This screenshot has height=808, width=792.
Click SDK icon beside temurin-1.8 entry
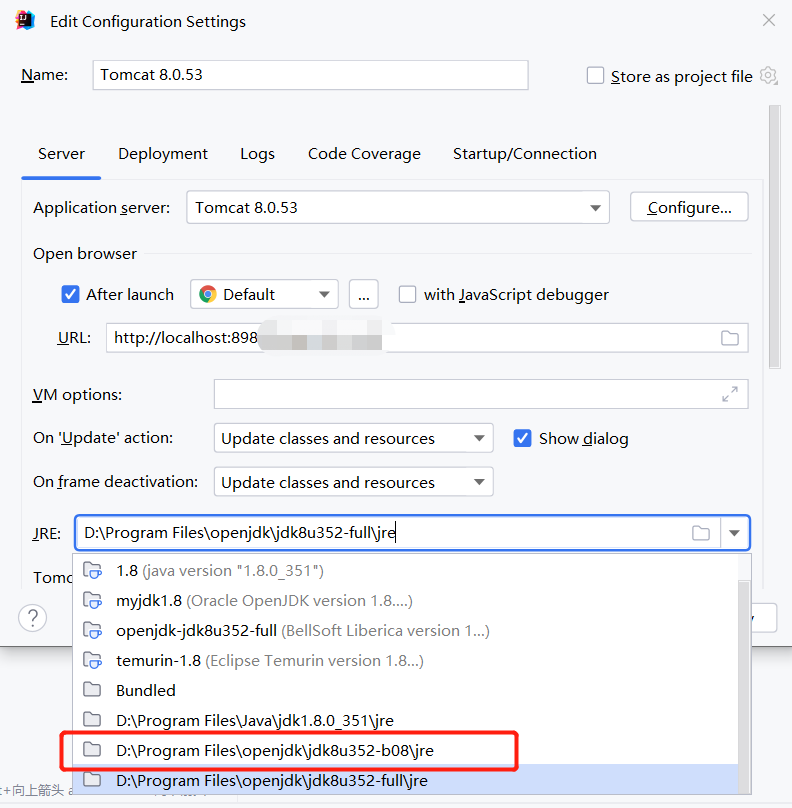point(93,661)
